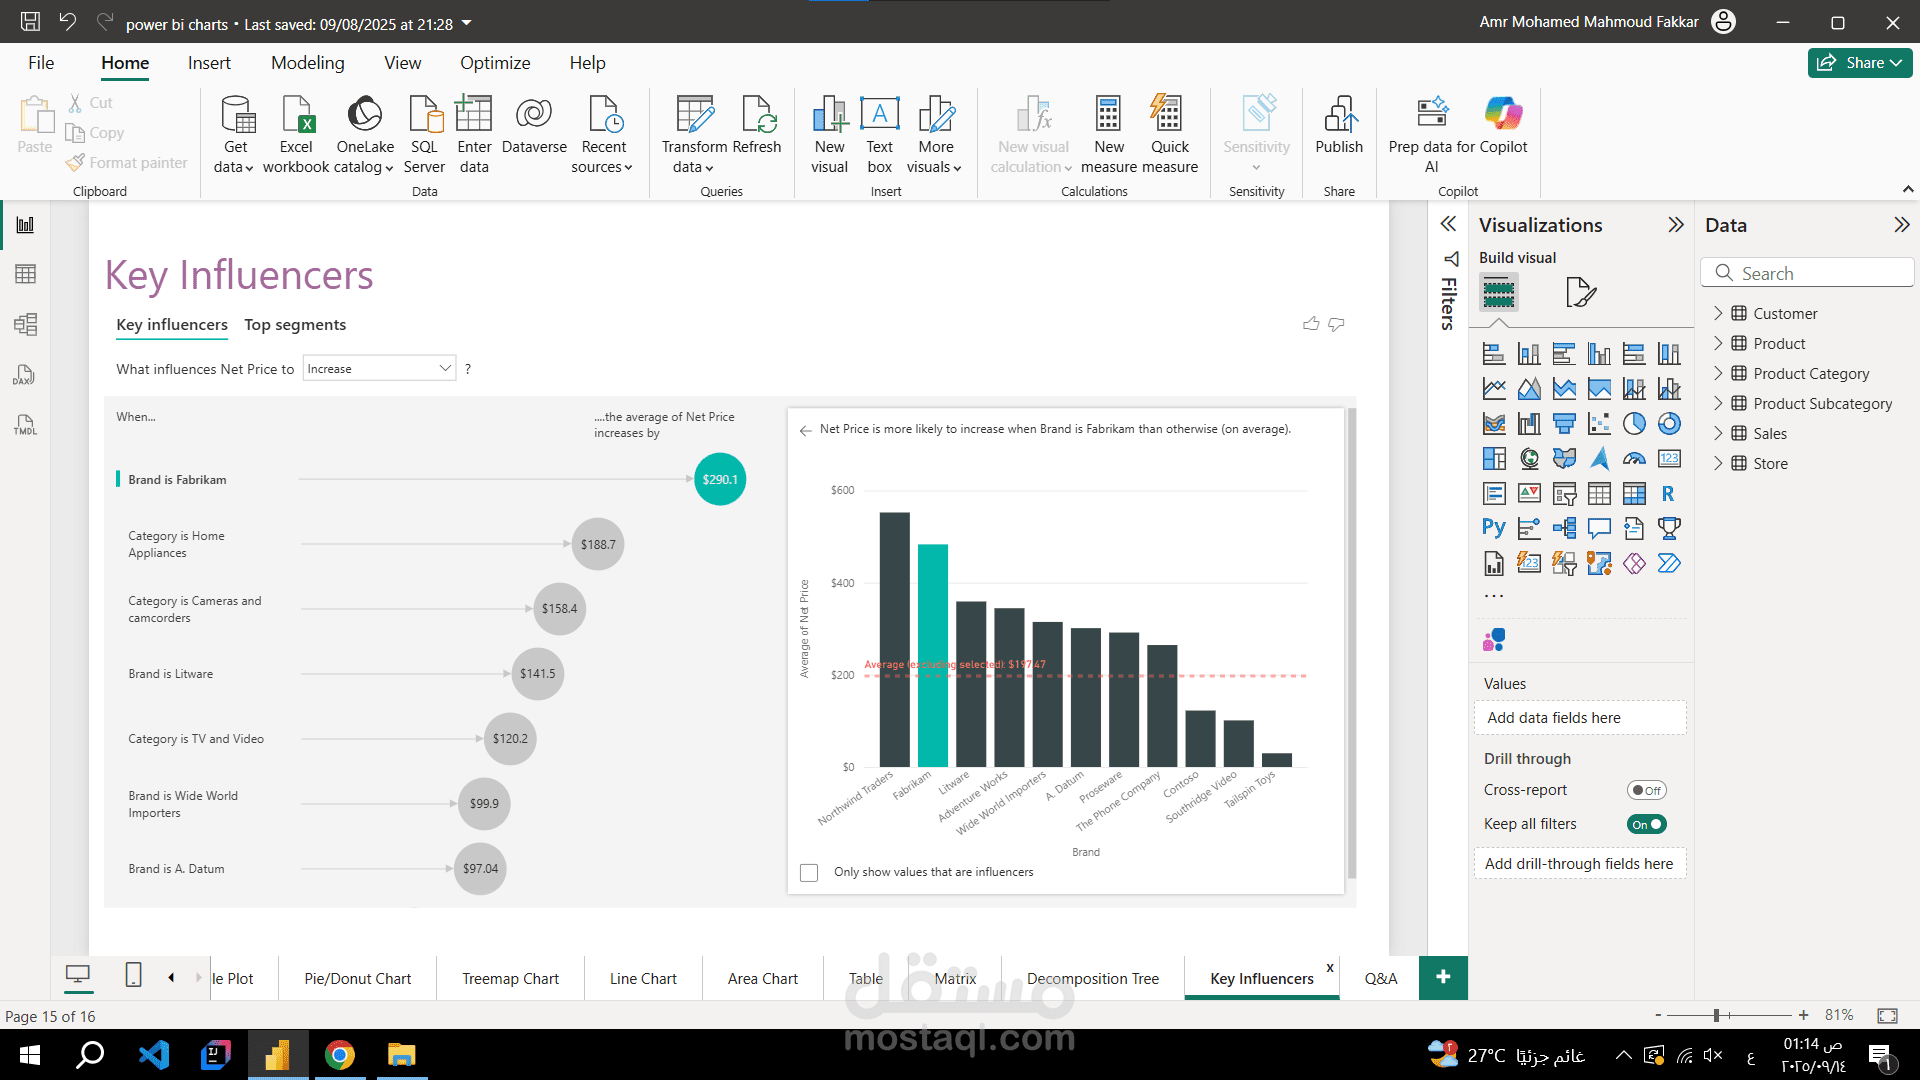Click the Search field in Data pane
Image resolution: width=1920 pixels, height=1080 pixels.
click(1807, 273)
